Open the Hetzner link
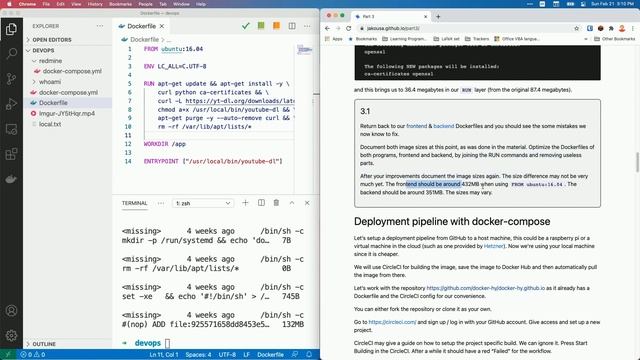 pyautogui.click(x=493, y=246)
